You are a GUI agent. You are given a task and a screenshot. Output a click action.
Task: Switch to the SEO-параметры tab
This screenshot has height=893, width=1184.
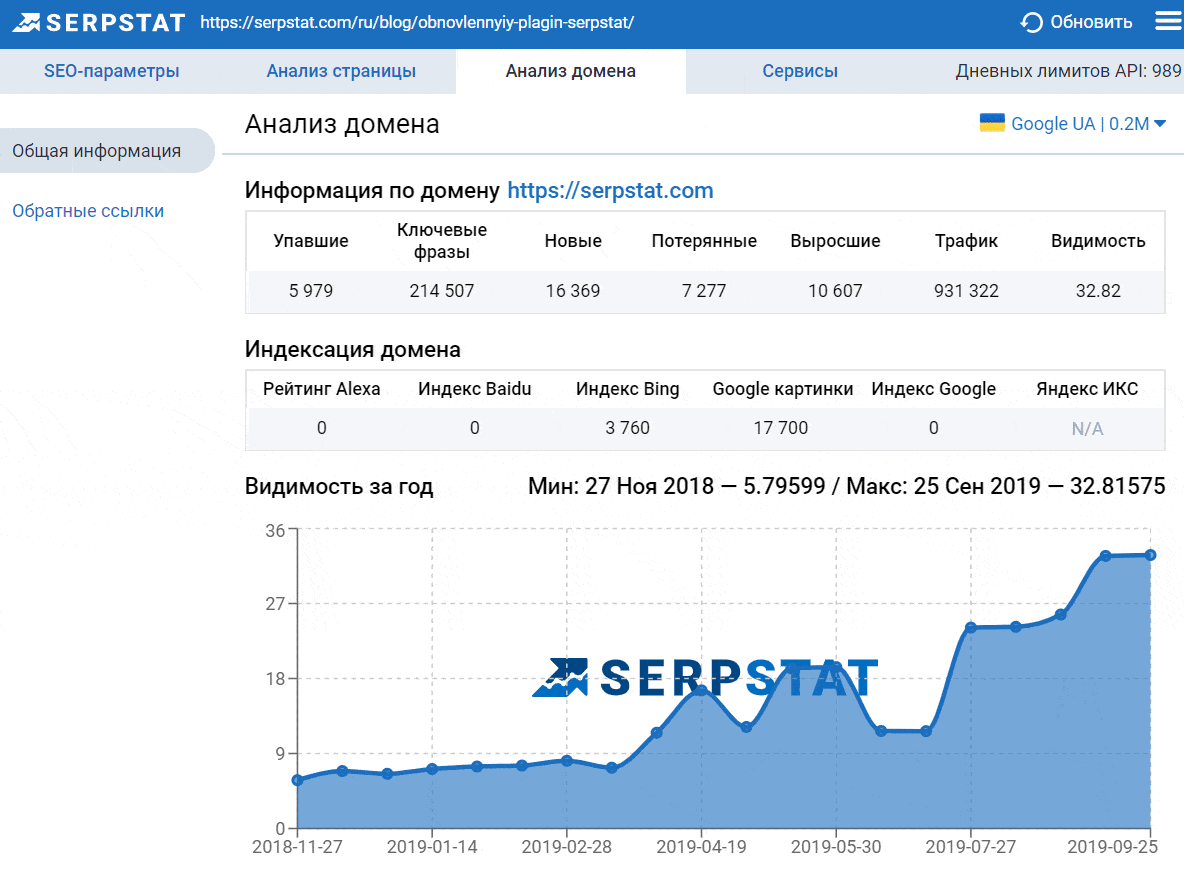tap(112, 71)
